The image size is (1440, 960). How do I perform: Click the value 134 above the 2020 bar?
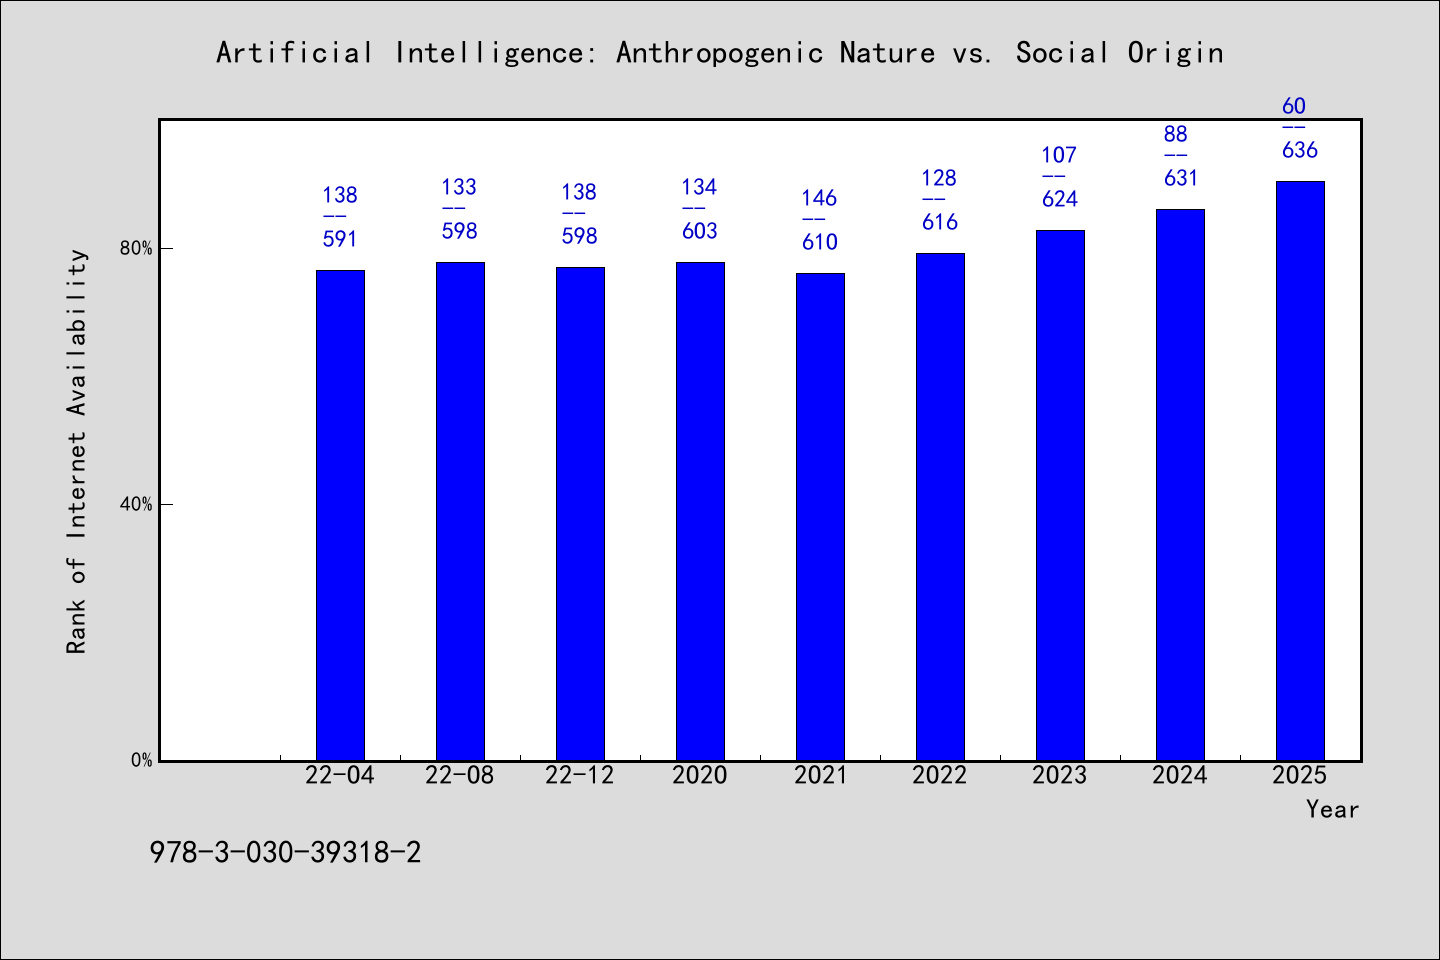(700, 187)
